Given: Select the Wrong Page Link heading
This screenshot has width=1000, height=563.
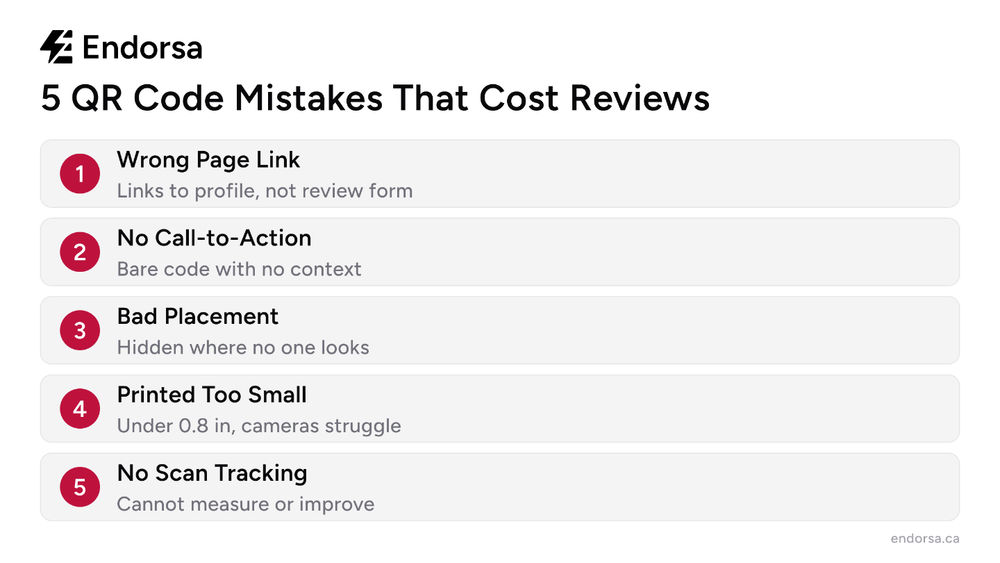Looking at the screenshot, I should 208,159.
